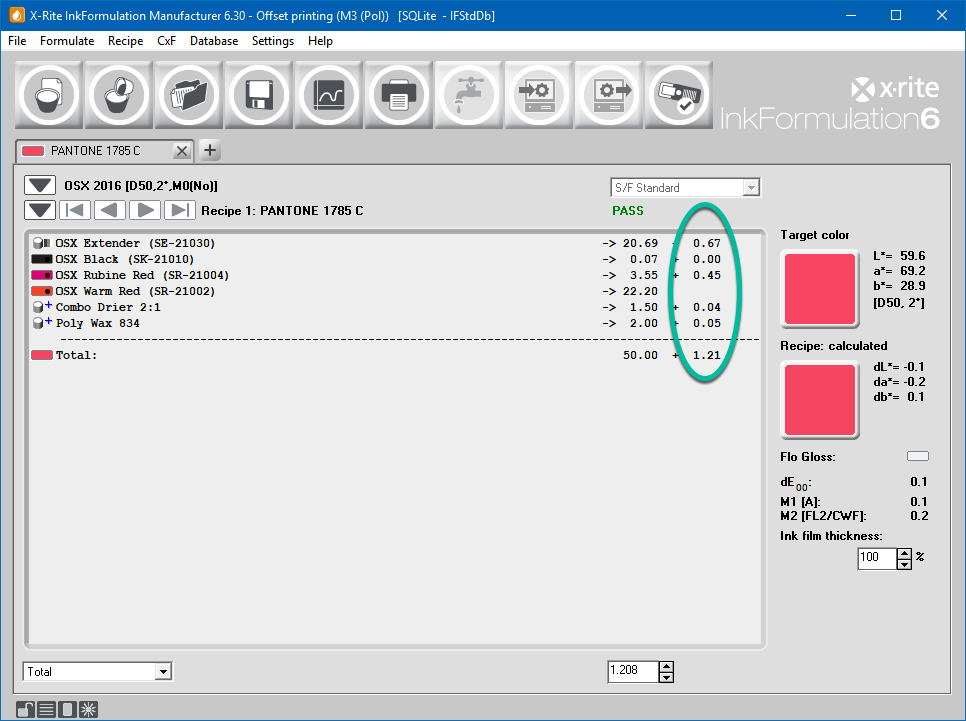
Task: Jump to the first recipe
Action: coord(75,210)
